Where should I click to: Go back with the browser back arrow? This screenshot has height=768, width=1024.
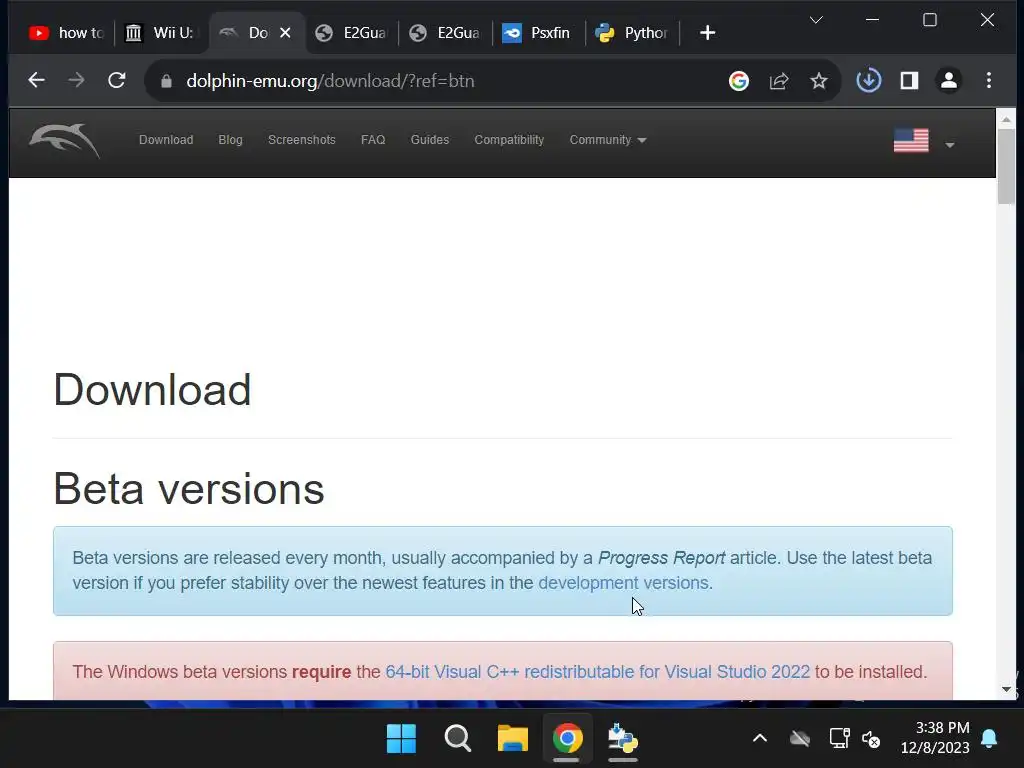[37, 80]
